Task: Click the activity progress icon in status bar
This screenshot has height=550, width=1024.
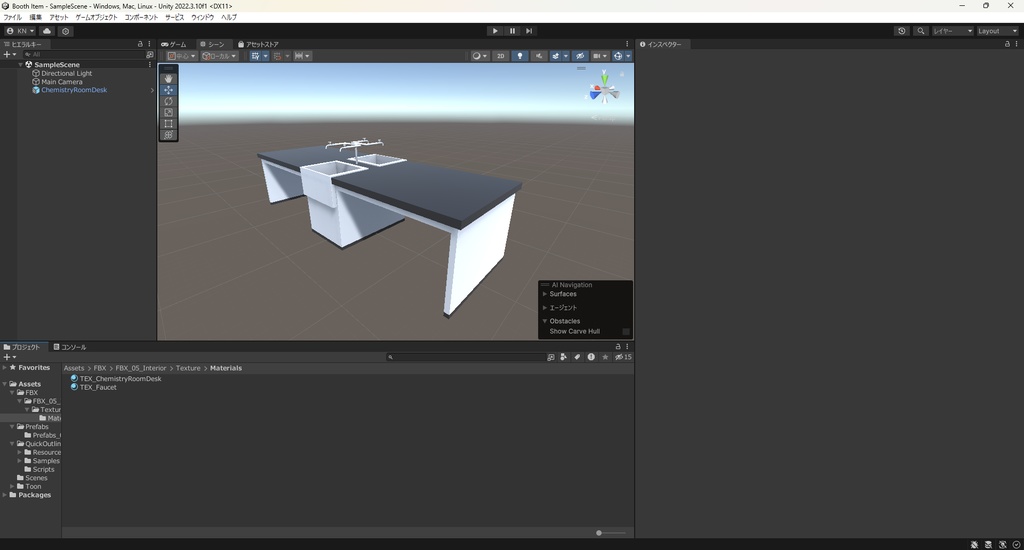Action: click(1016, 545)
